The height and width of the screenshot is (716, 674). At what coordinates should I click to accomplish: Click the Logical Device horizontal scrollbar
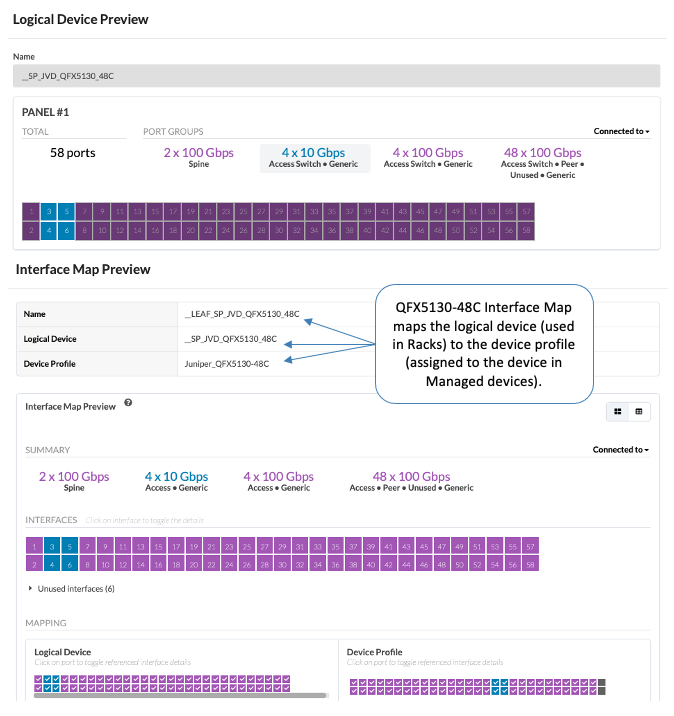[180, 695]
